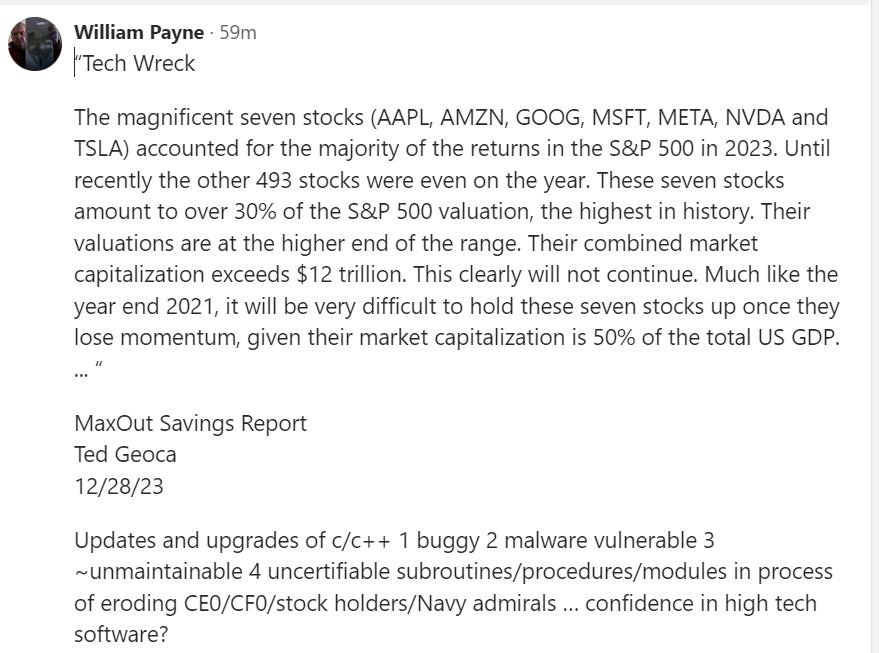This screenshot has height=653, width=879.
Task: Open the William Payne author name link
Action: click(138, 32)
